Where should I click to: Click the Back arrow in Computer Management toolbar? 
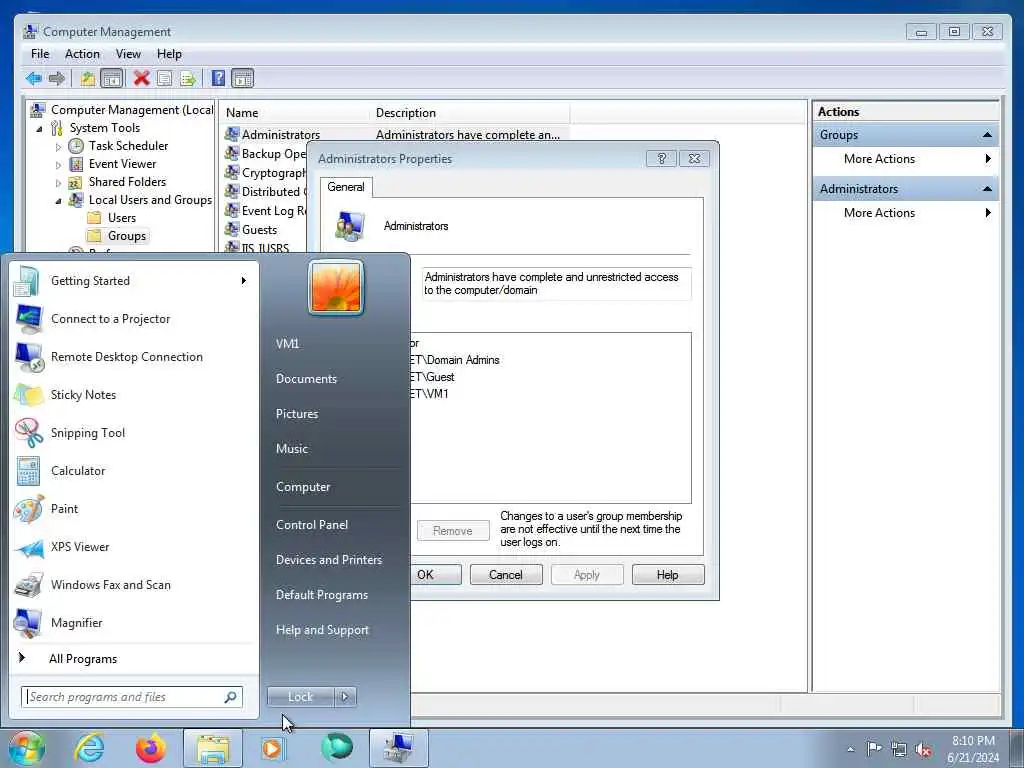click(33, 79)
